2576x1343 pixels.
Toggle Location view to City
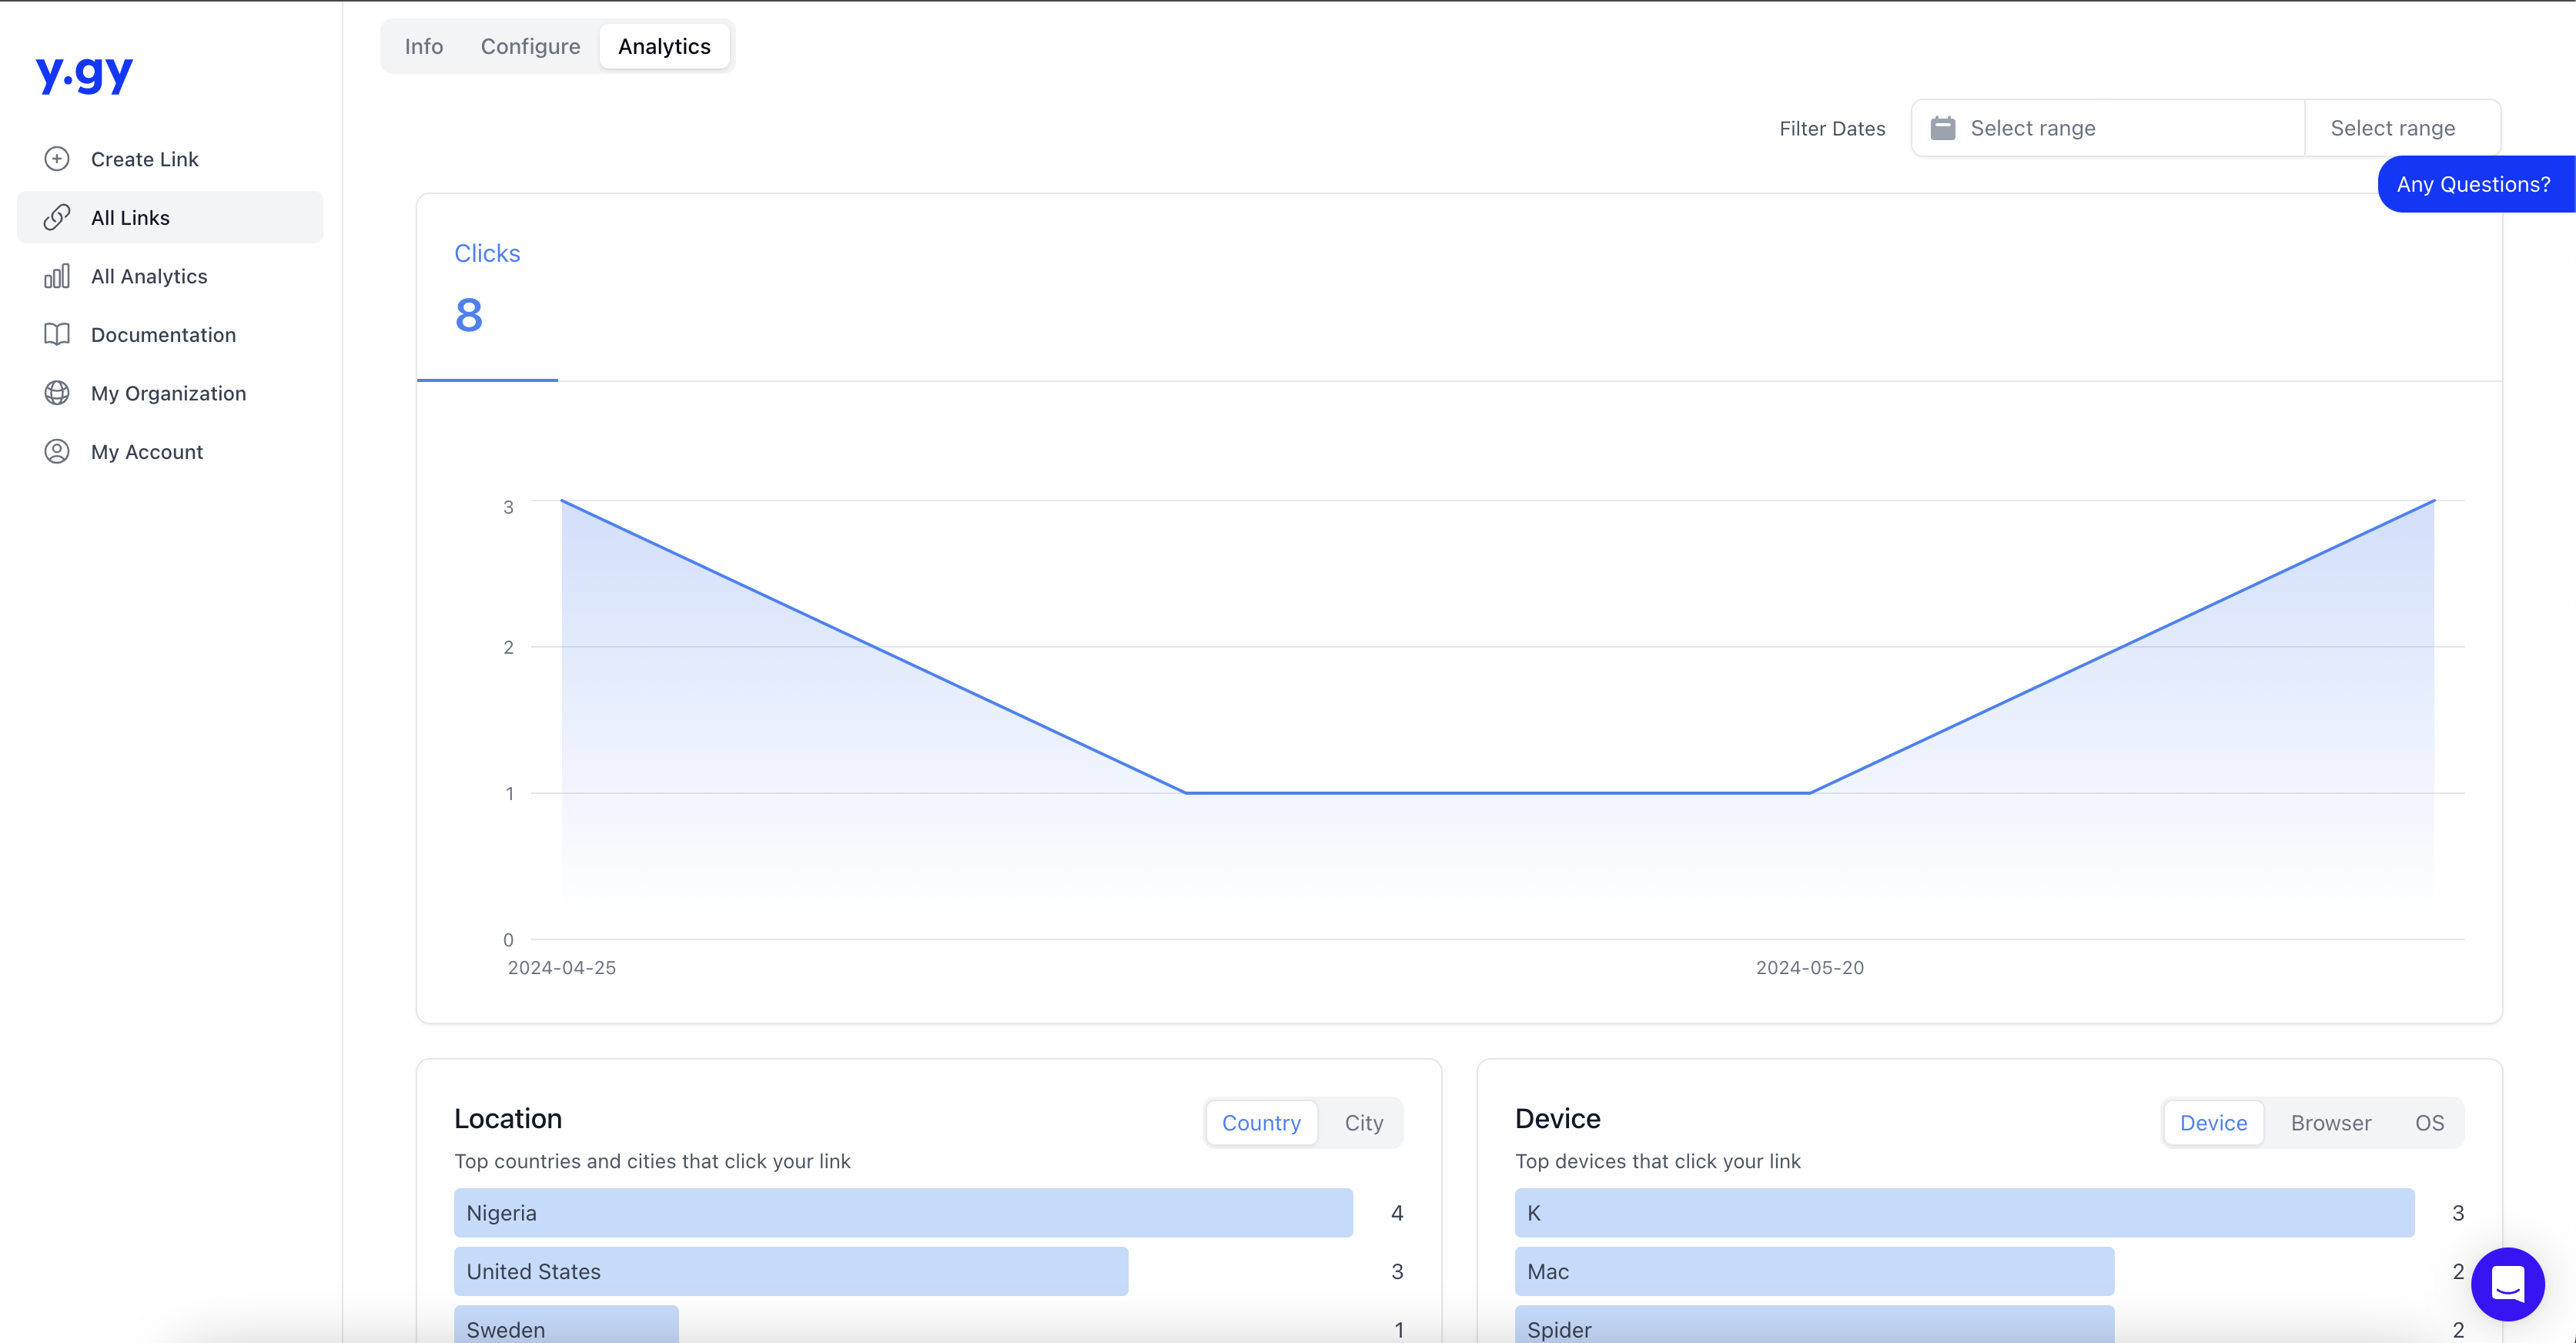[x=1363, y=1123]
